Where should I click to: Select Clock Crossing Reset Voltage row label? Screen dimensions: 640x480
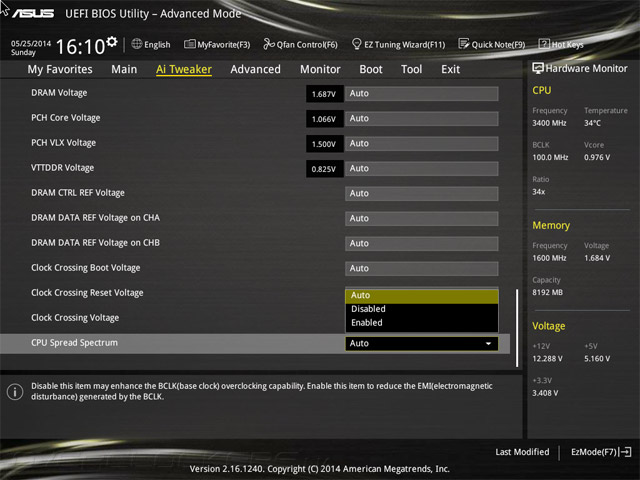point(87,293)
